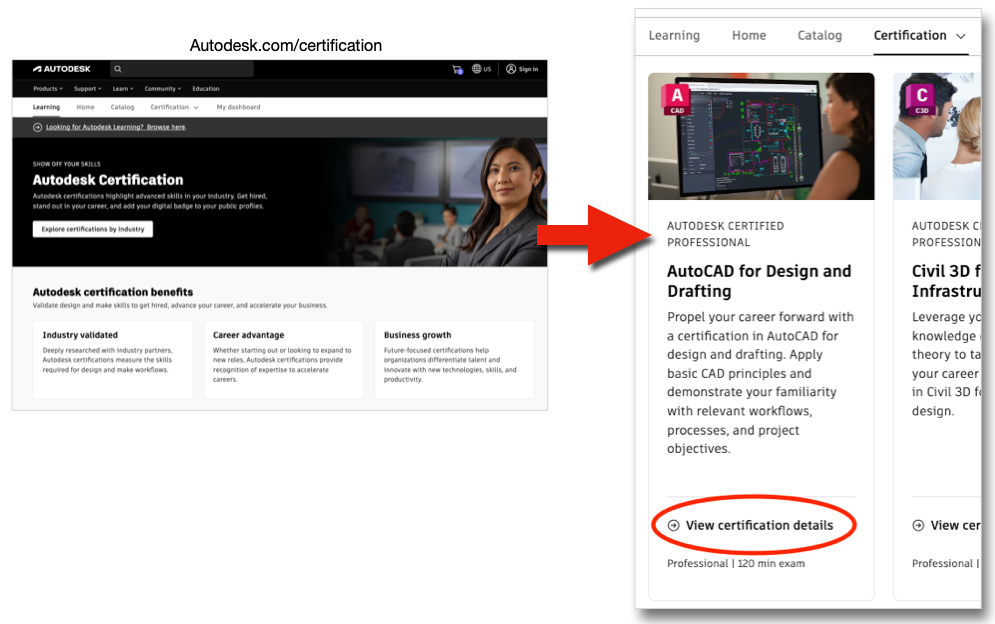
Task: Click arrow icon beside Looking for Autodesk Learning
Action: [x=37, y=127]
